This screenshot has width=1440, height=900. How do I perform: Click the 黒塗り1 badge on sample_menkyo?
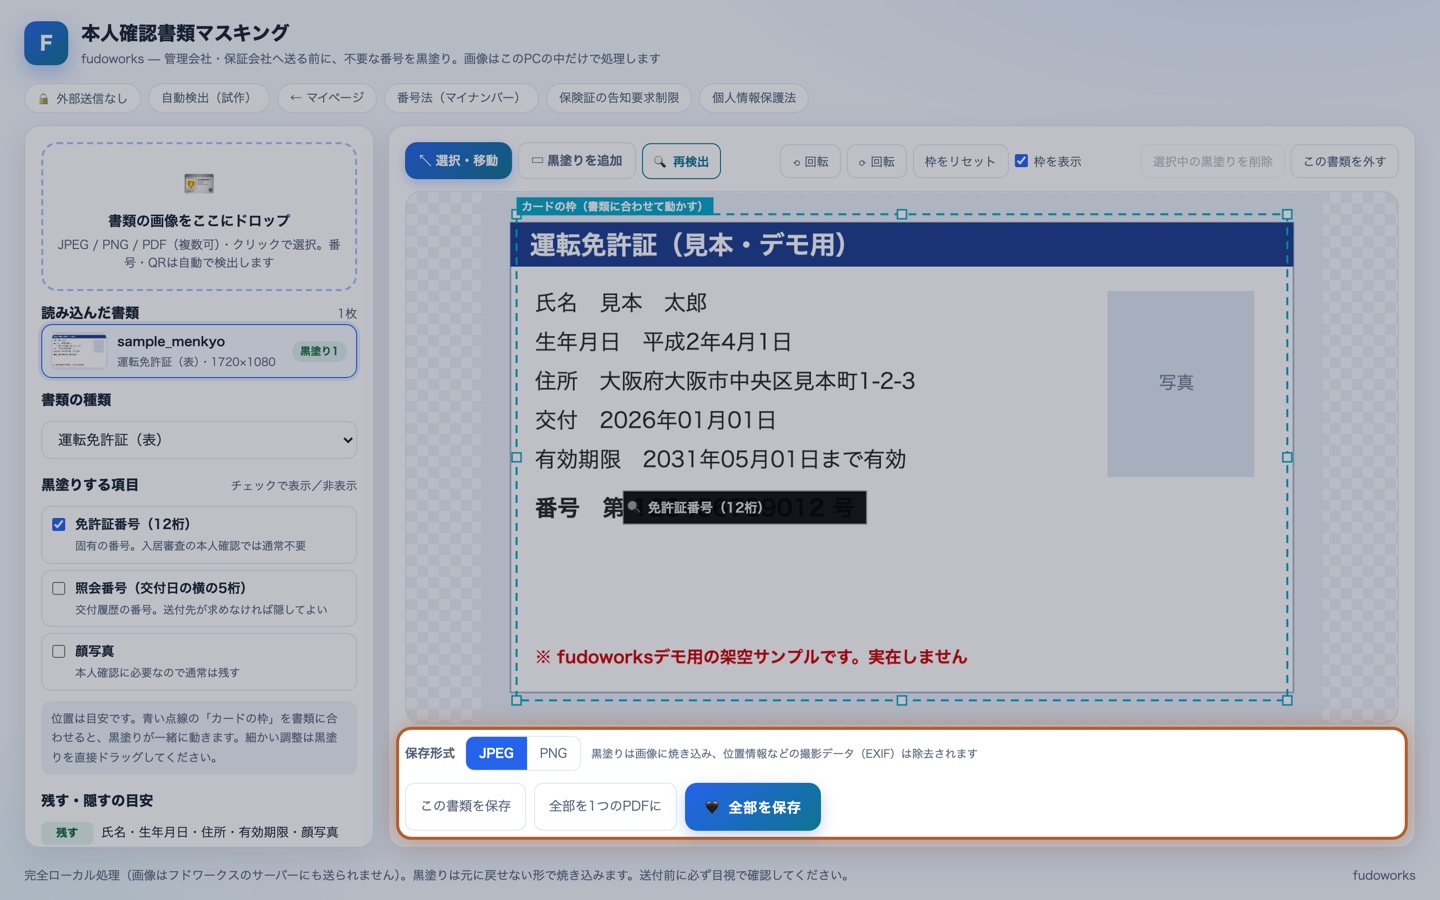point(319,351)
